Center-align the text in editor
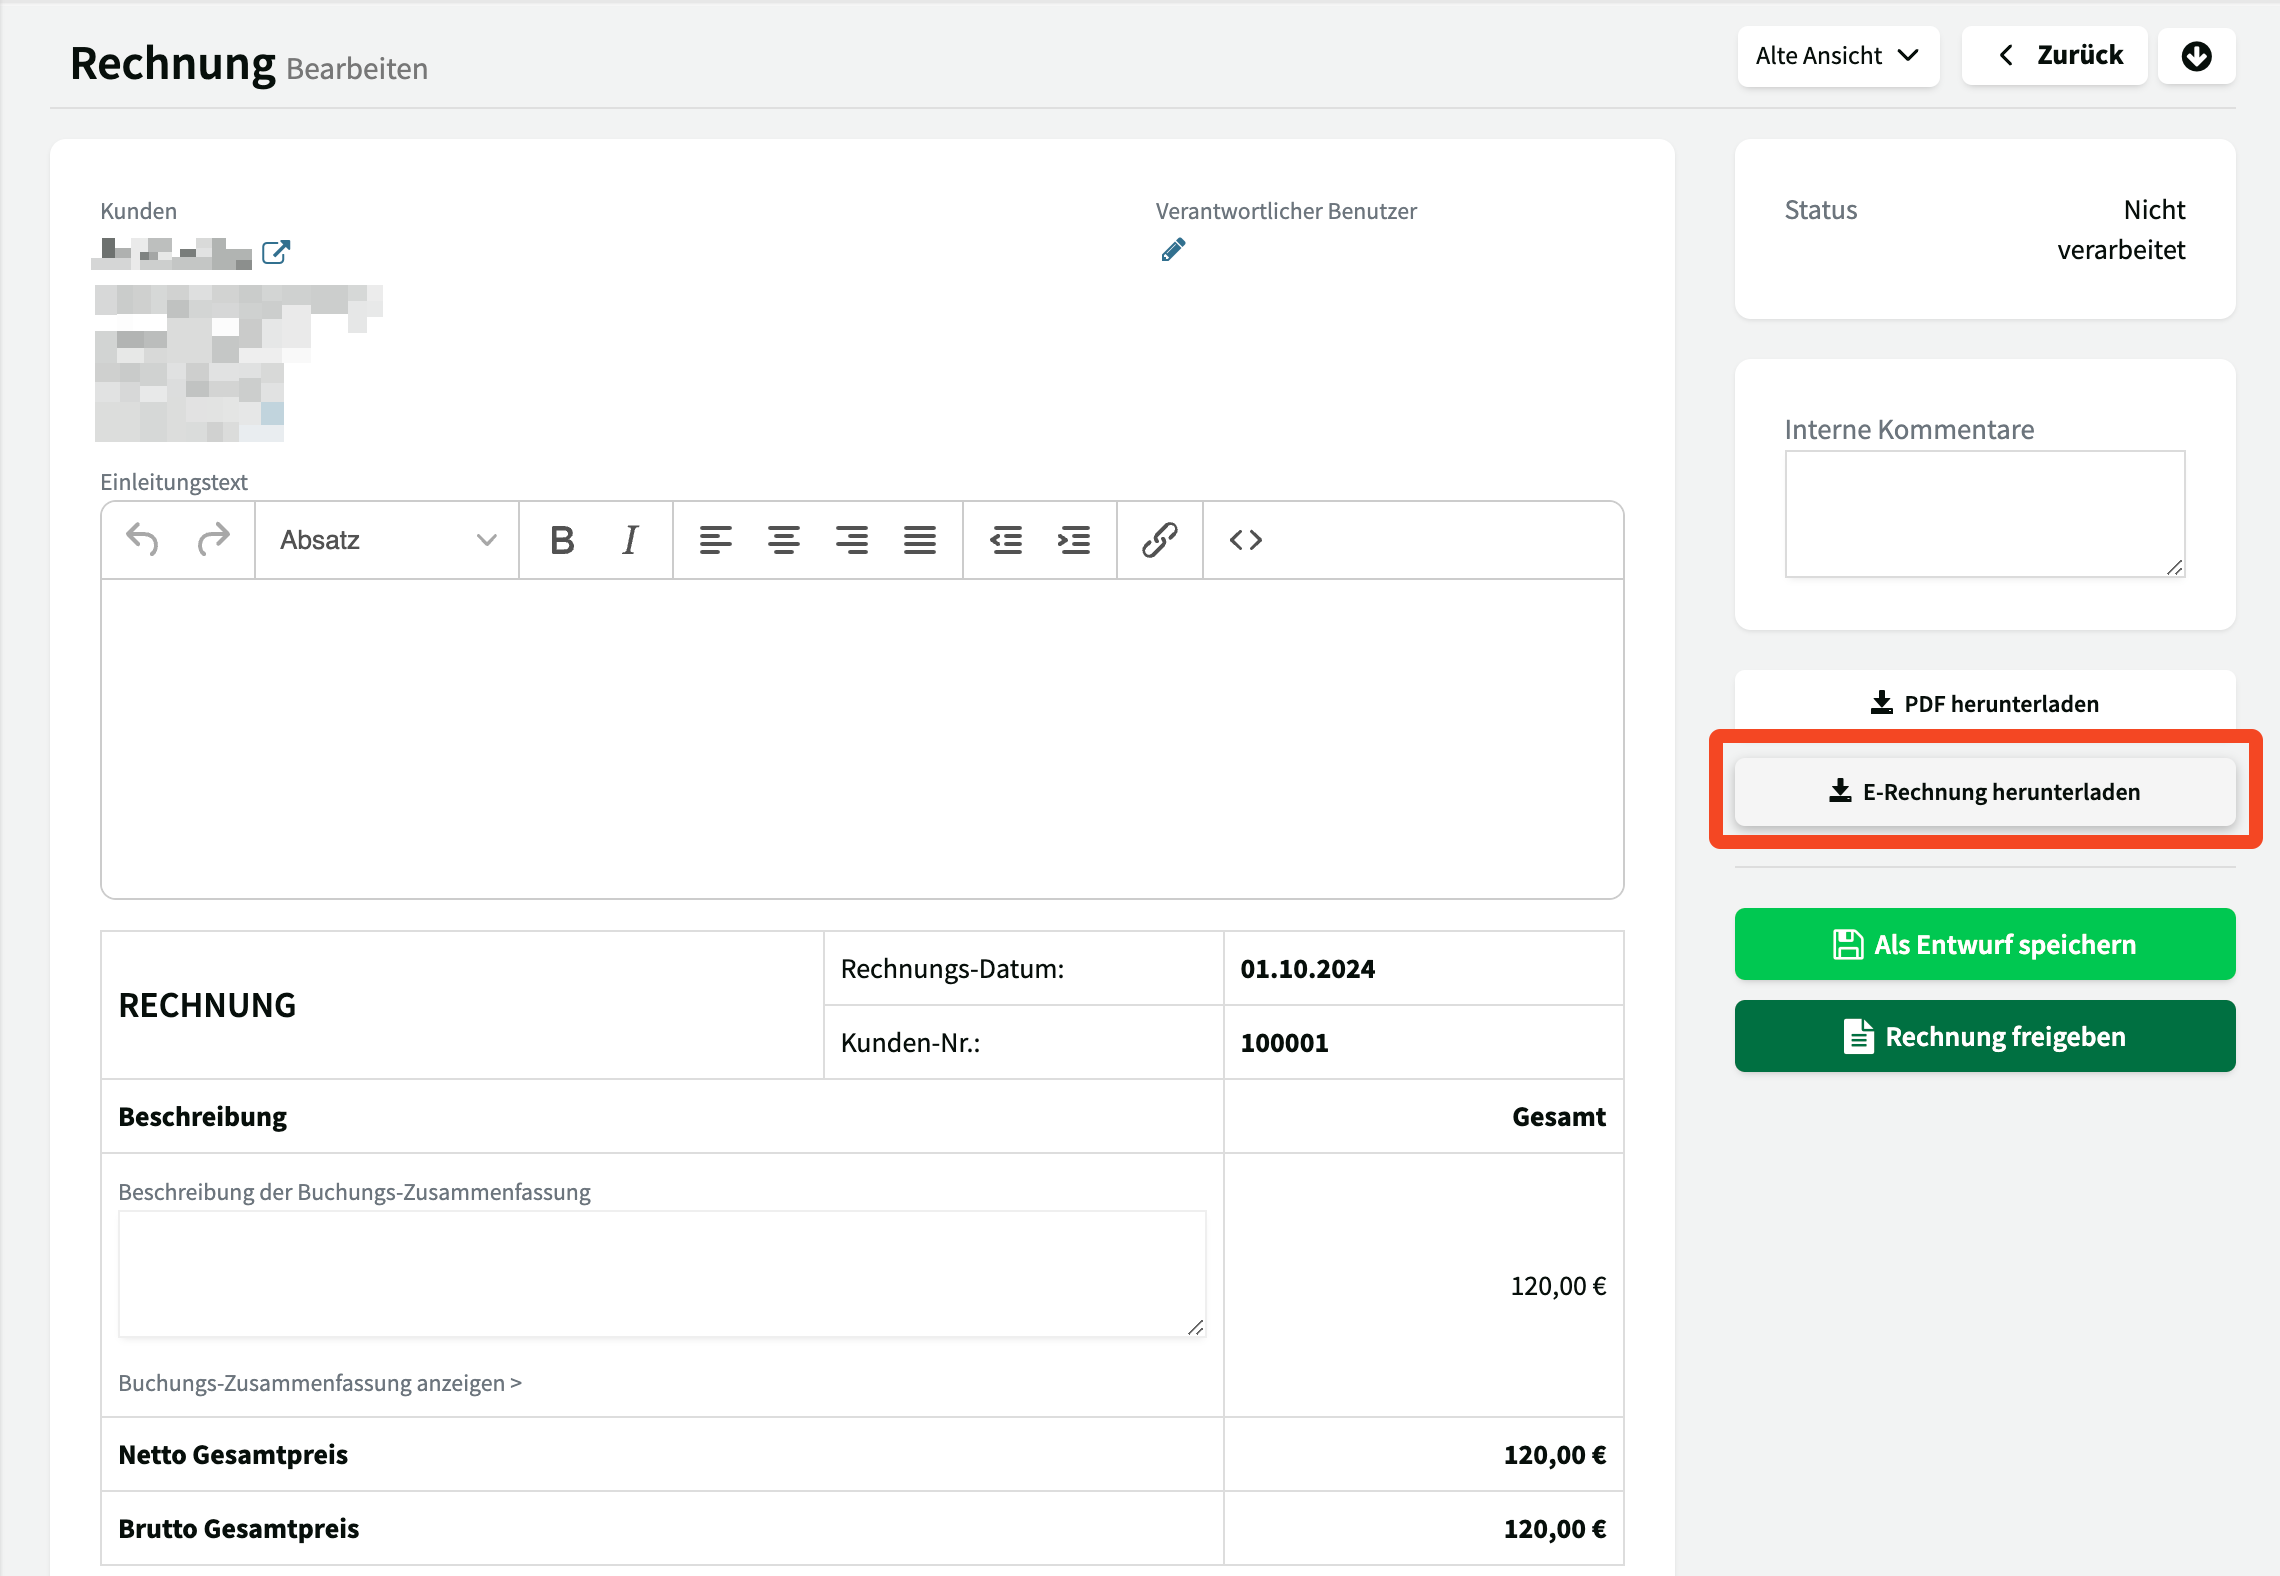This screenshot has height=1576, width=2280. [x=783, y=540]
